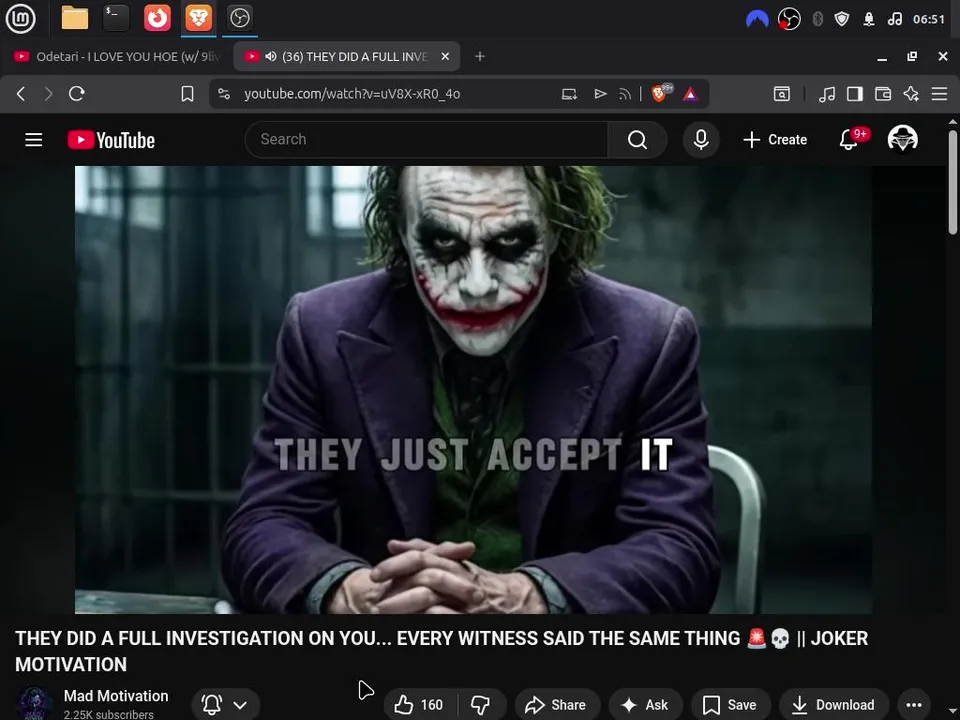960x720 pixels.
Task: Reload the current page
Action: 77,94
